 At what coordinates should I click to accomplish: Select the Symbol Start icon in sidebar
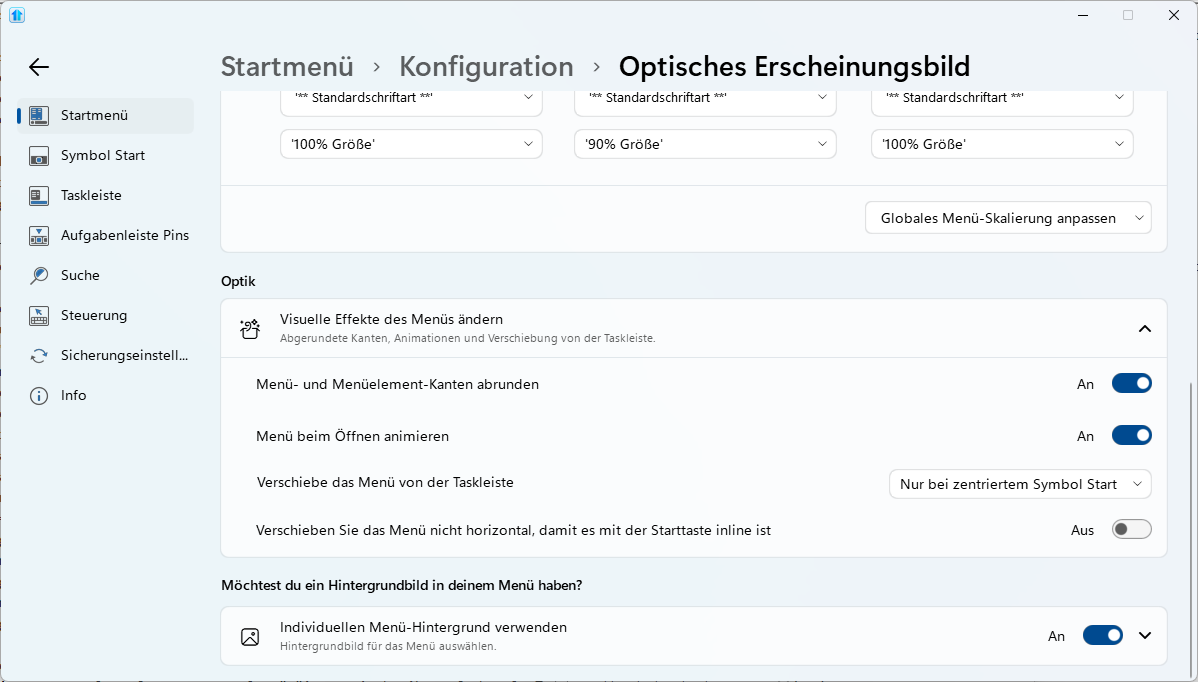tap(39, 156)
